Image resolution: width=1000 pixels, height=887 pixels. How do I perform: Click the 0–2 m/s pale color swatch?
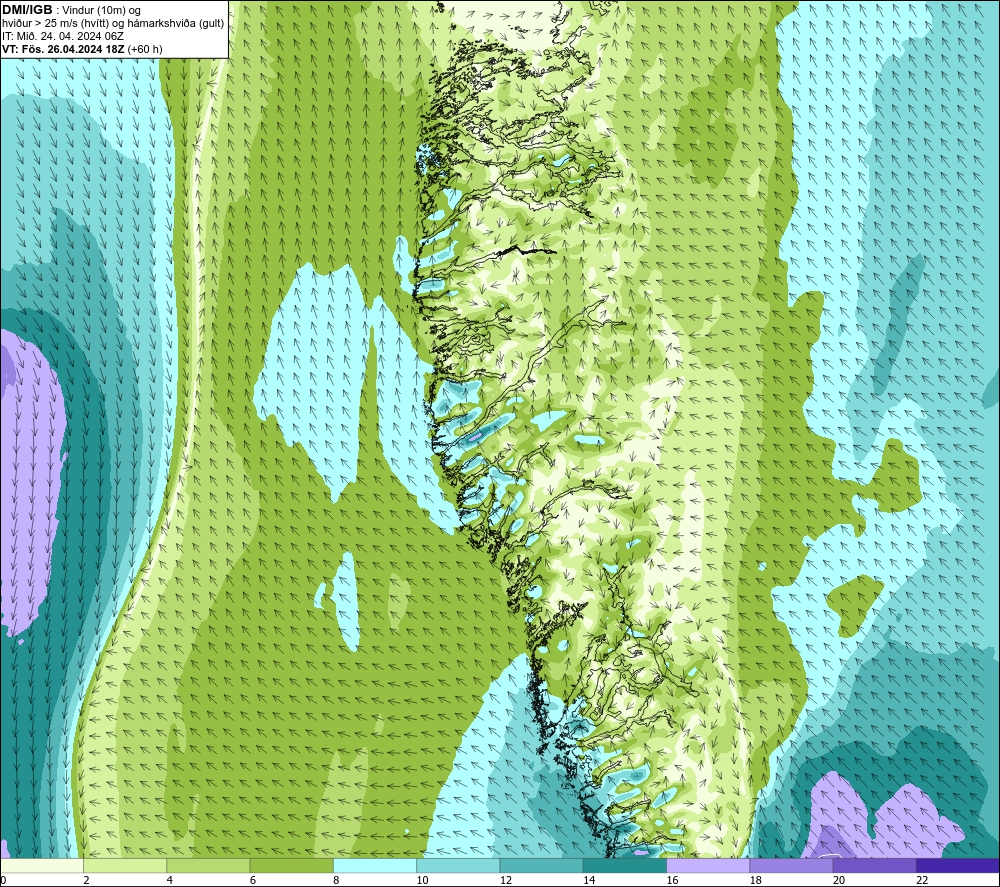point(41,866)
